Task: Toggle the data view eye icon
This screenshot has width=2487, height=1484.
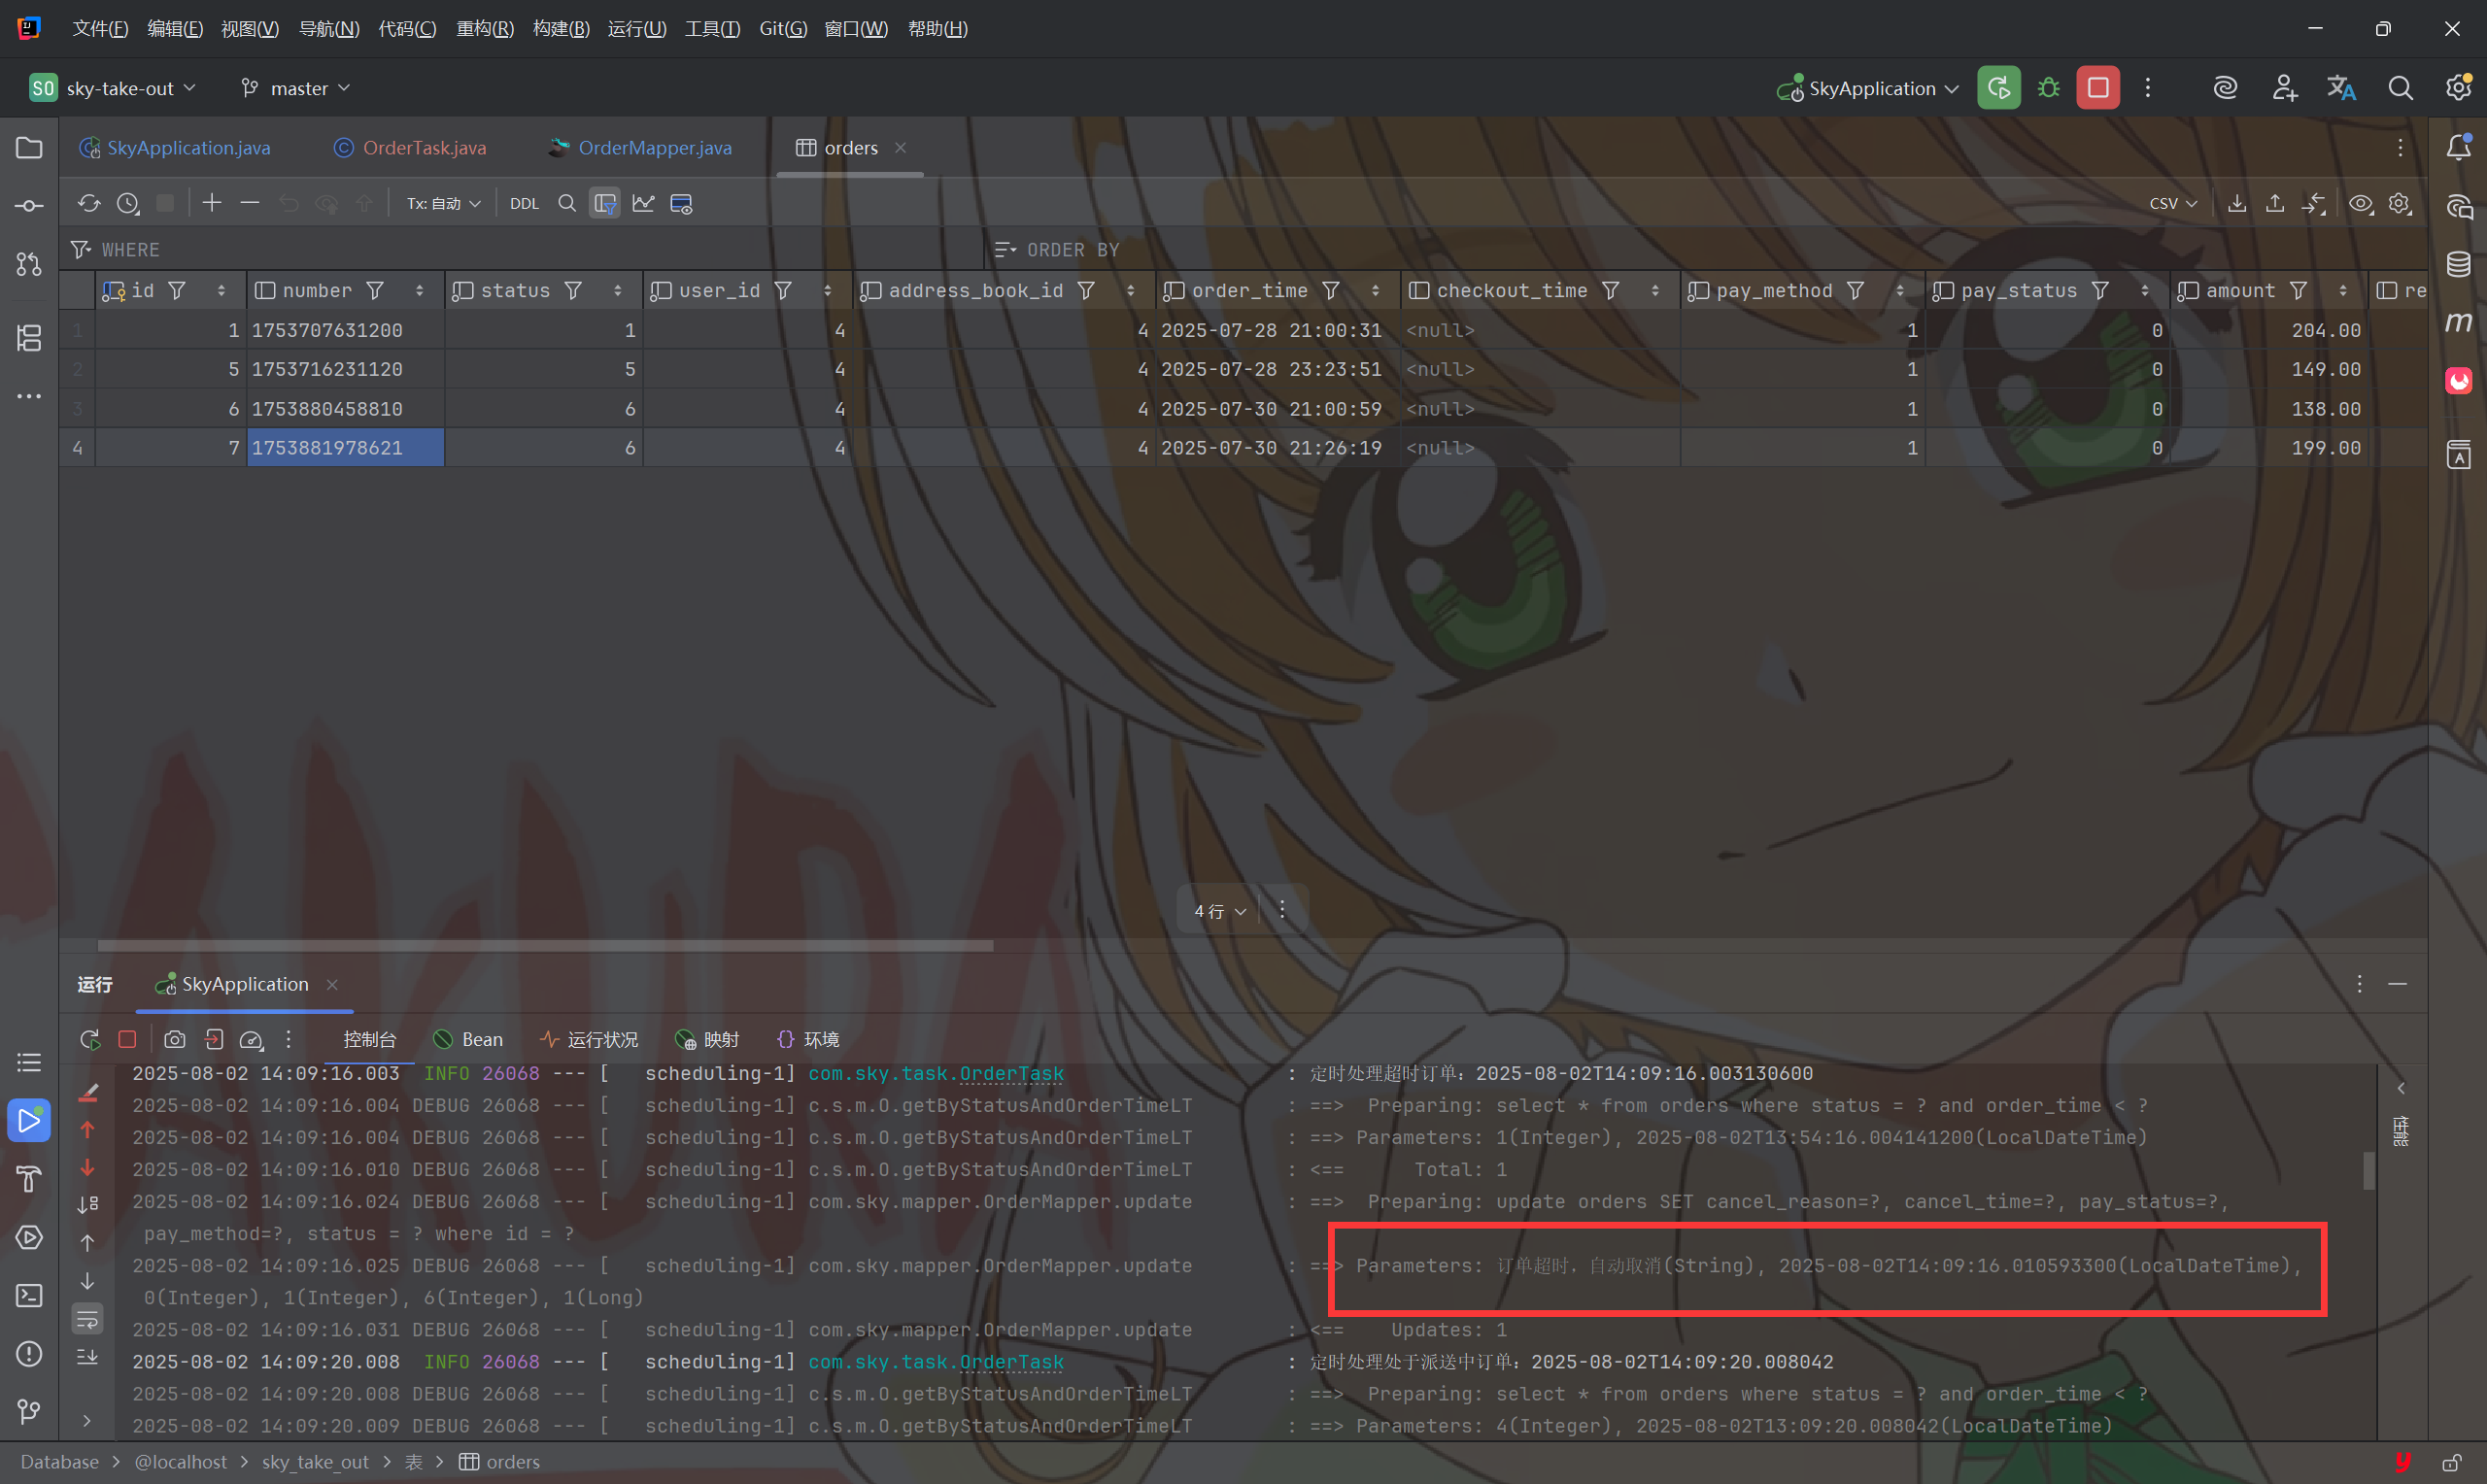Action: click(x=2360, y=204)
